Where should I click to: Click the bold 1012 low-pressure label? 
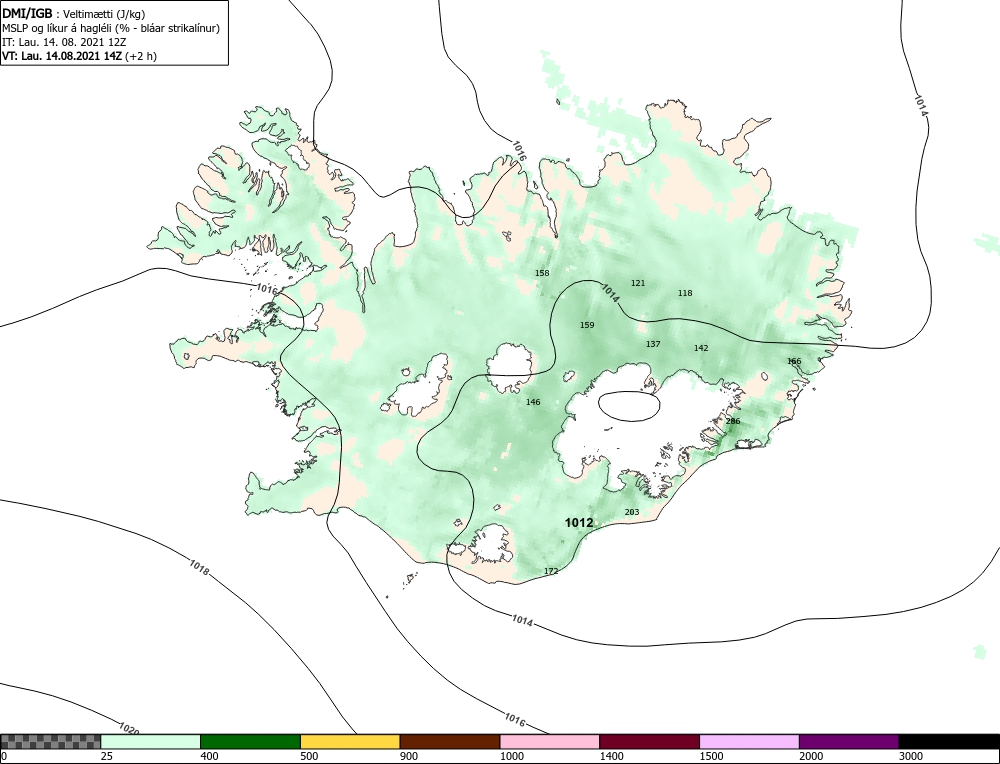click(x=579, y=523)
